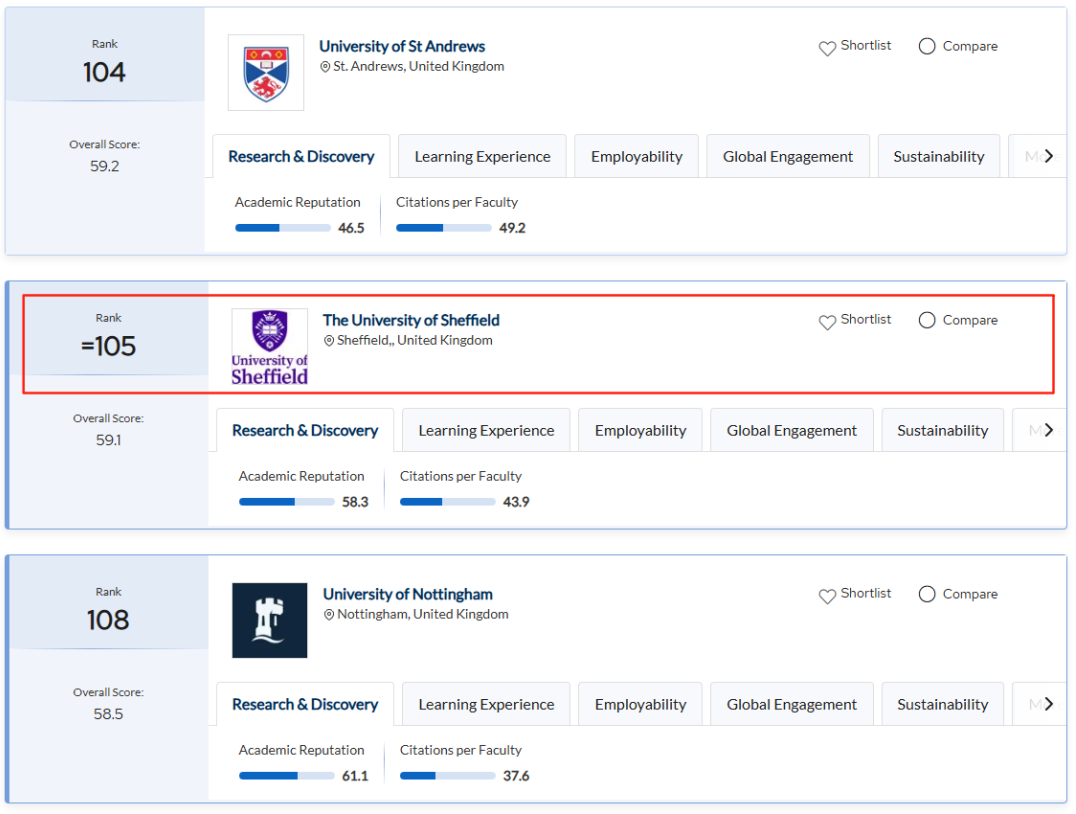The height and width of the screenshot is (814, 1076).
Task: Click St Andrews Academic Reputation bar
Action: [283, 228]
